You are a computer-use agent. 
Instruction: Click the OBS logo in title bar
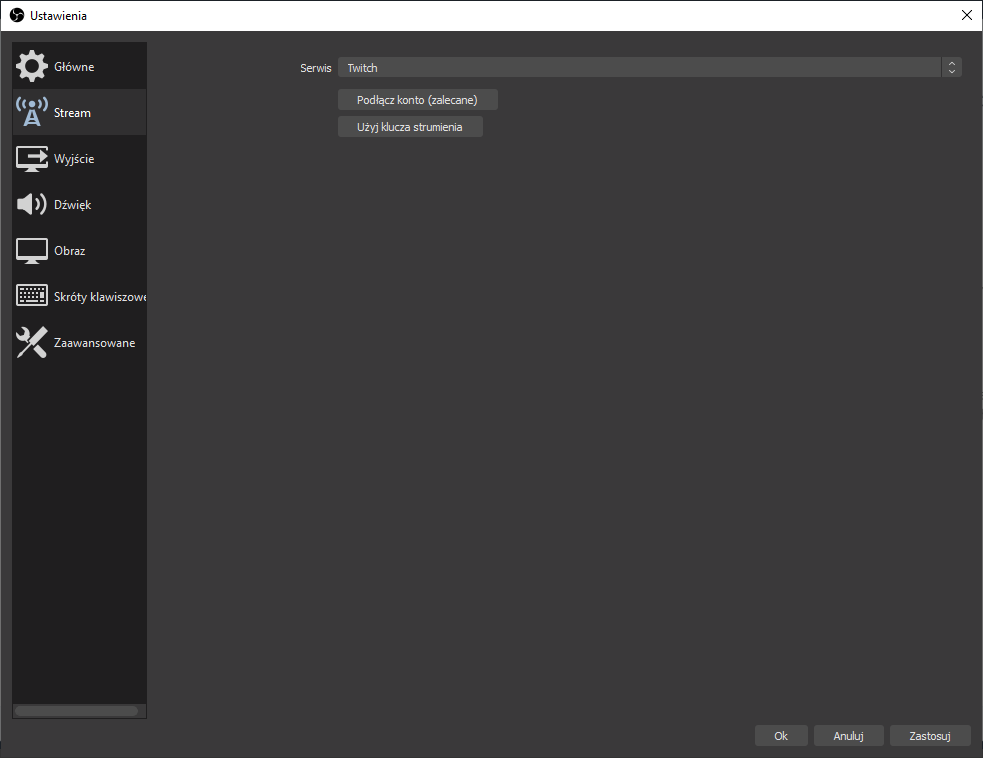point(16,15)
